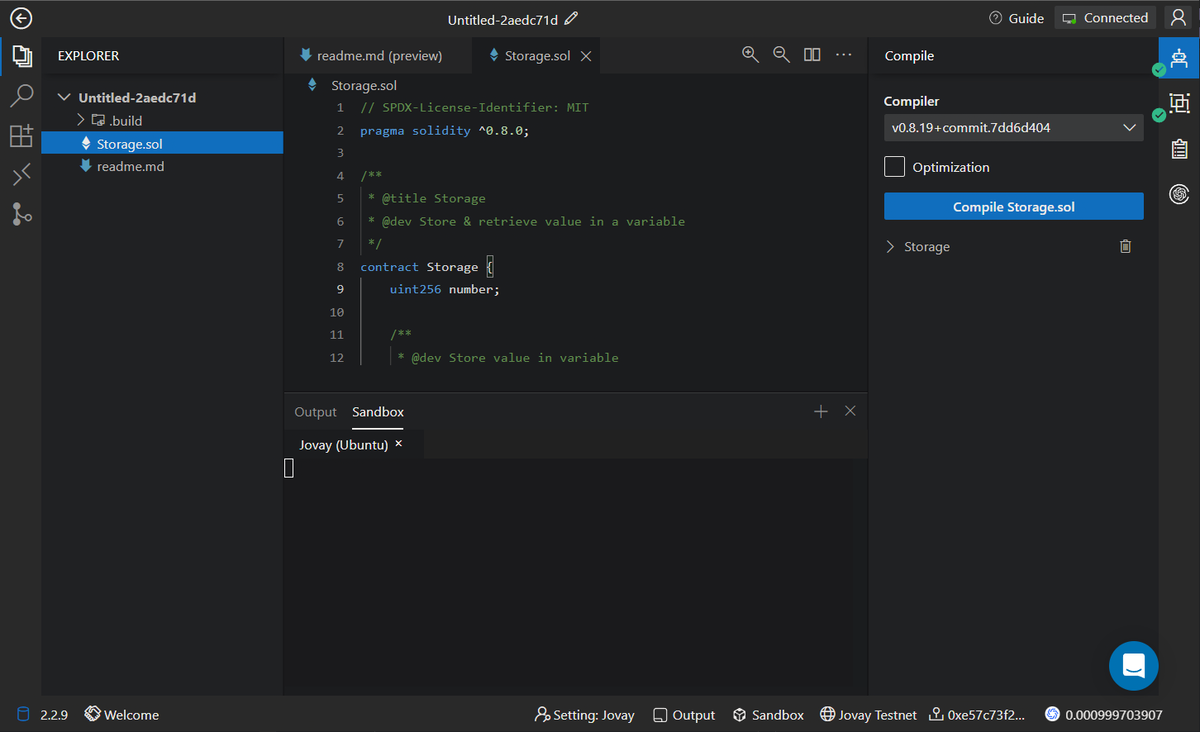Zoom in the editor view

(750, 55)
